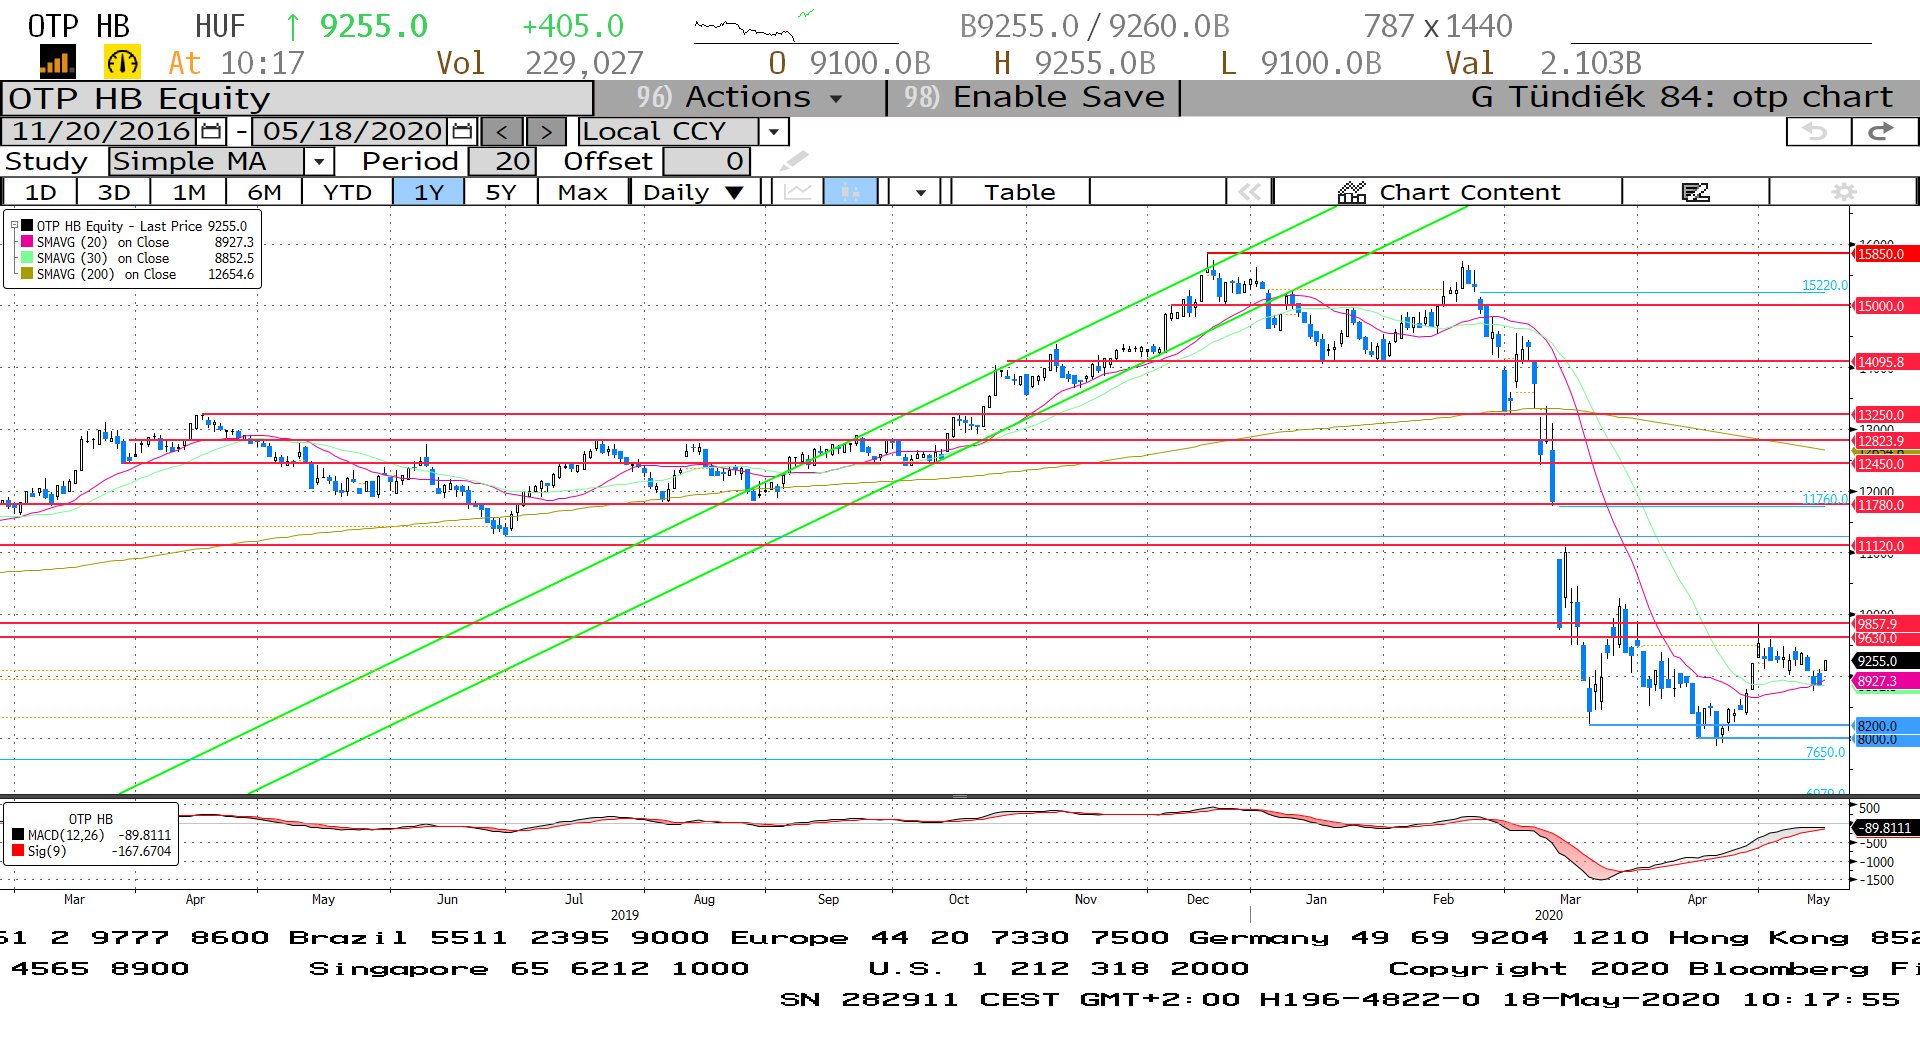This screenshot has height=1039, width=1920.
Task: Click the 9255.0 last price label
Action: 1886,661
